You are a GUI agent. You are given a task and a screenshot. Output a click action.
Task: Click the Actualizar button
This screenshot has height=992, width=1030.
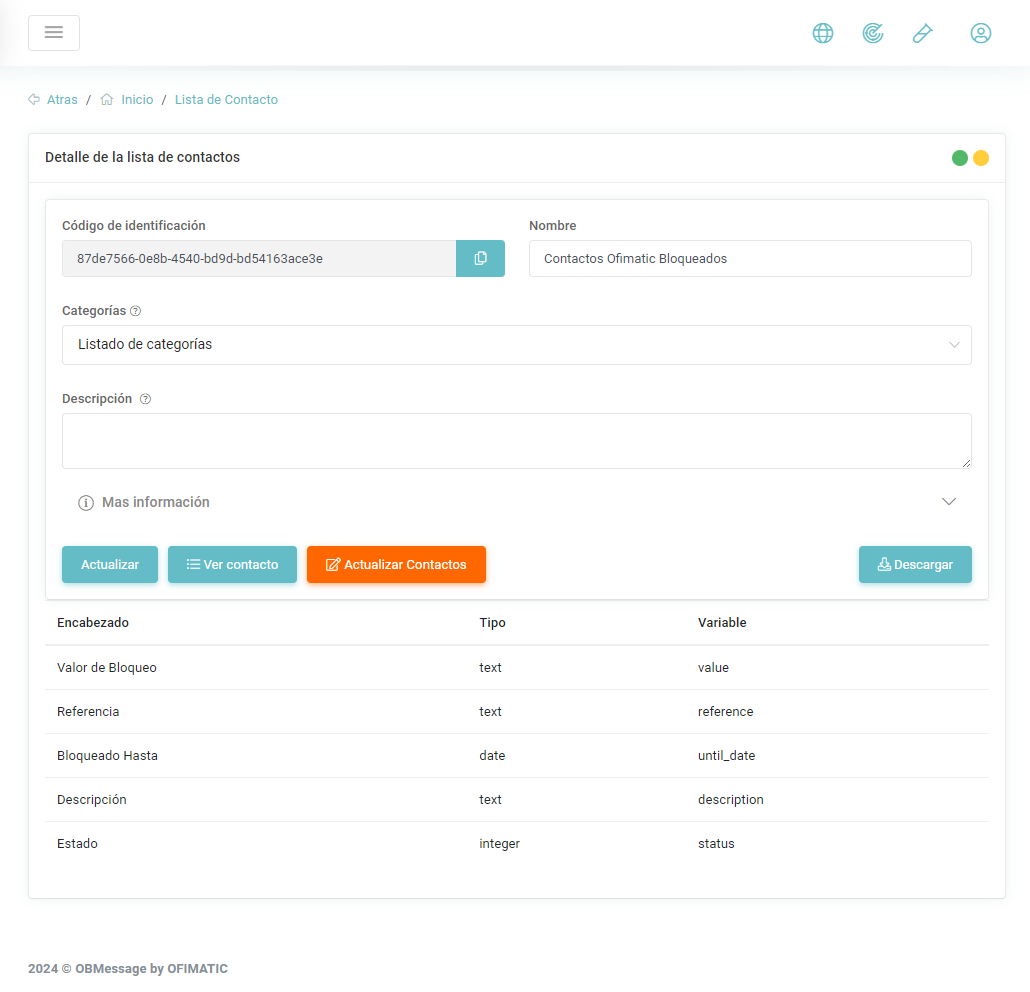pos(110,564)
